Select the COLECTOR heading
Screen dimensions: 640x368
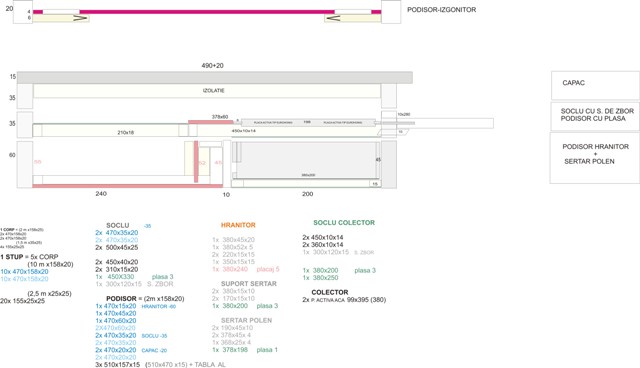pos(330,292)
